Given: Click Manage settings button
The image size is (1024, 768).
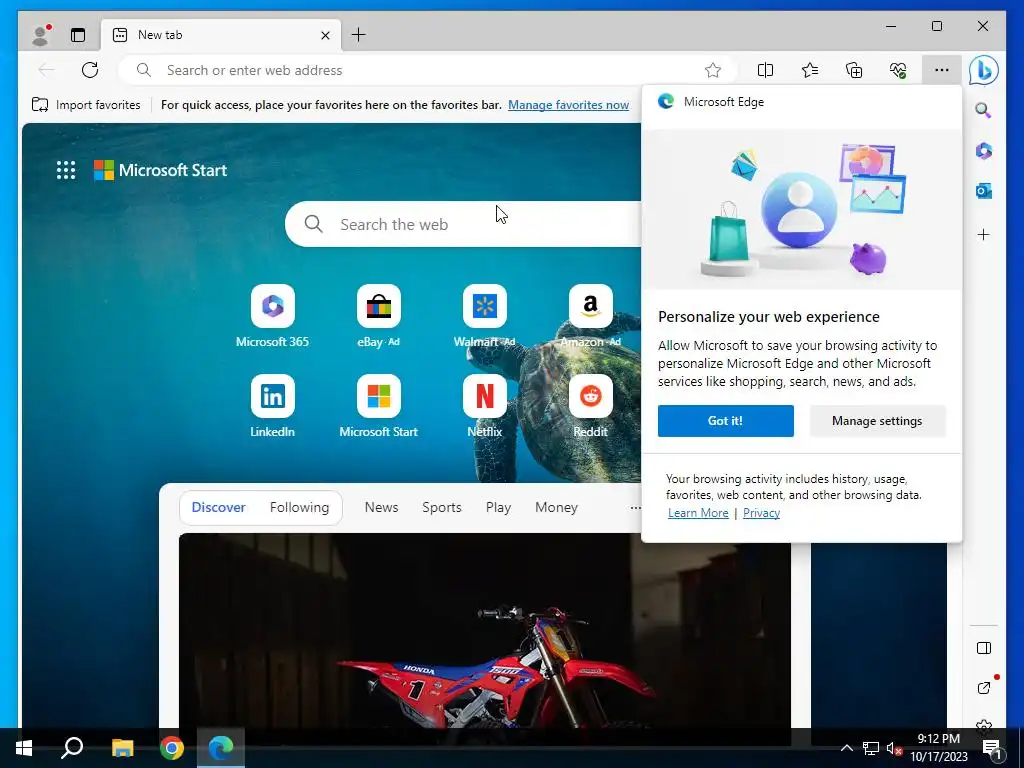Looking at the screenshot, I should tap(877, 421).
